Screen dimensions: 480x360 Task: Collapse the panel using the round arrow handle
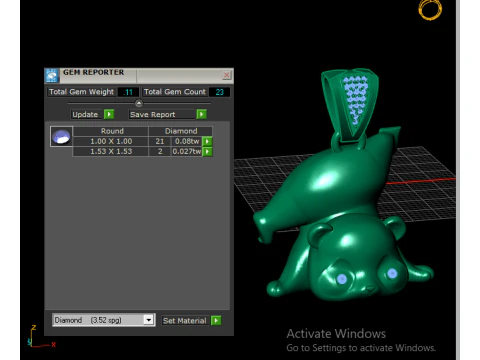click(x=139, y=103)
